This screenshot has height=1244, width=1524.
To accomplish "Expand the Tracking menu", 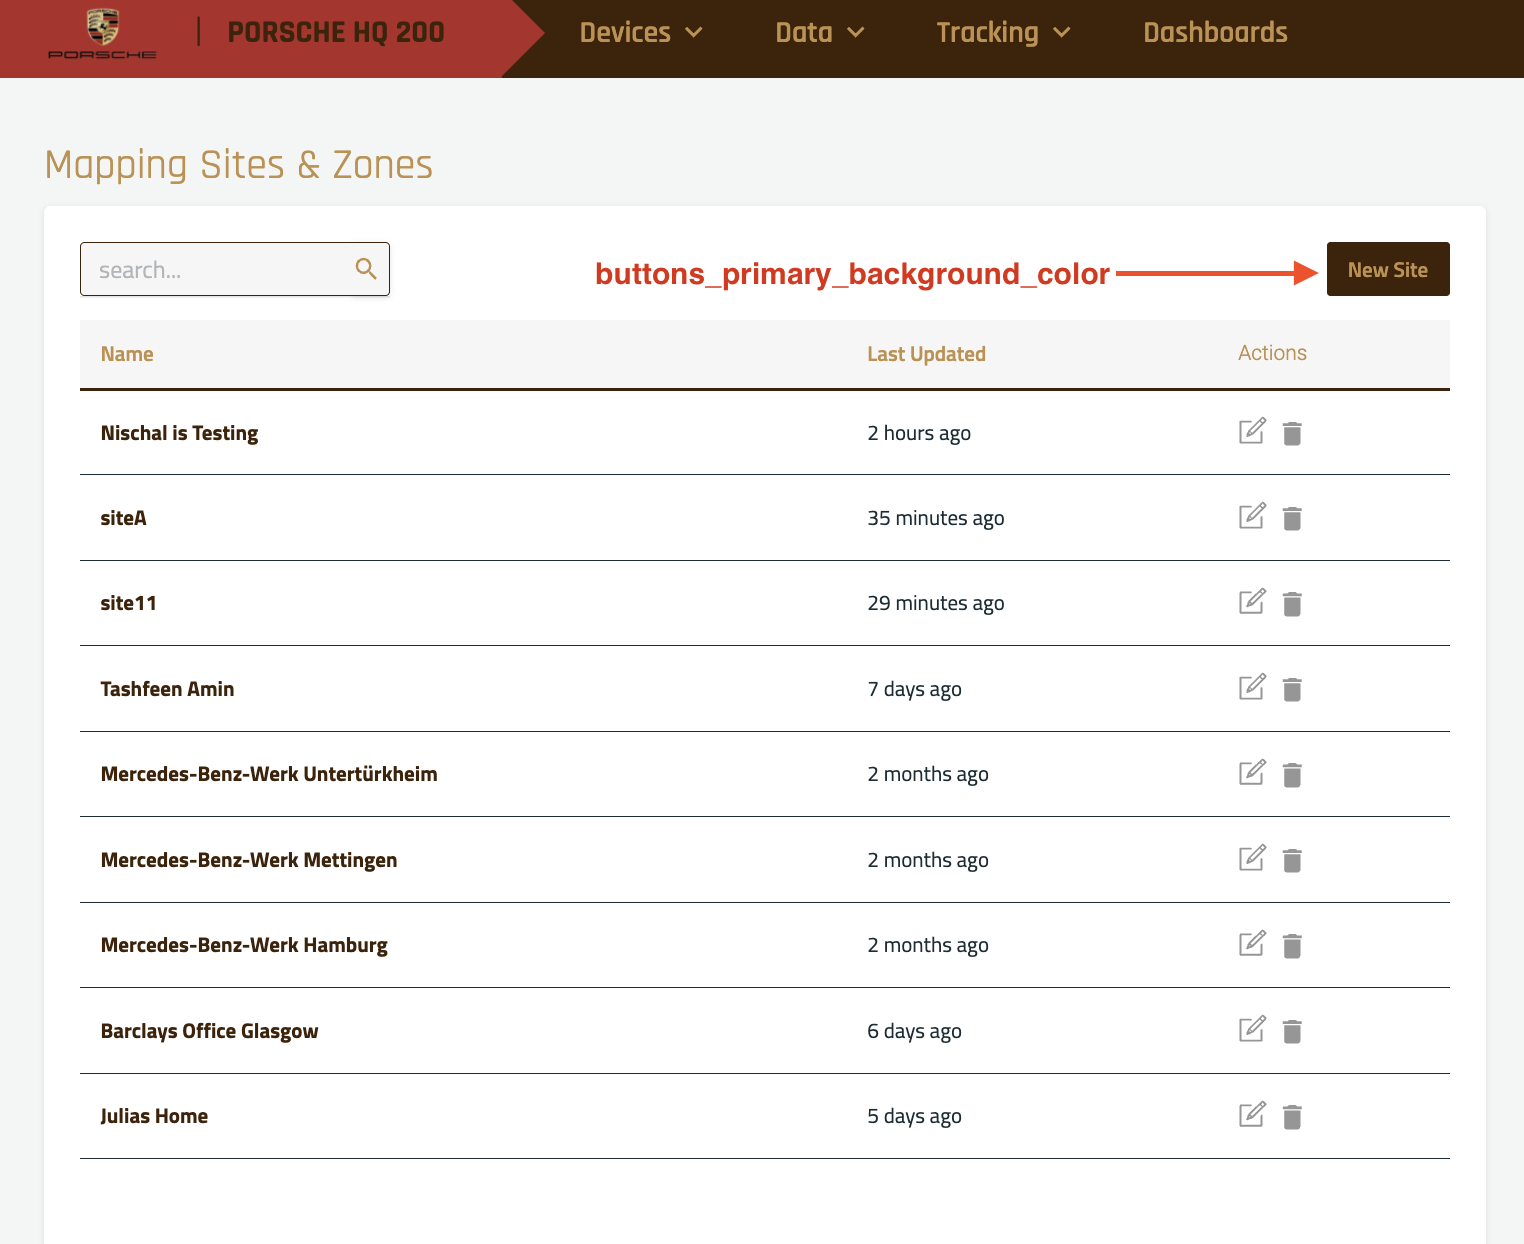I will (x=1003, y=33).
